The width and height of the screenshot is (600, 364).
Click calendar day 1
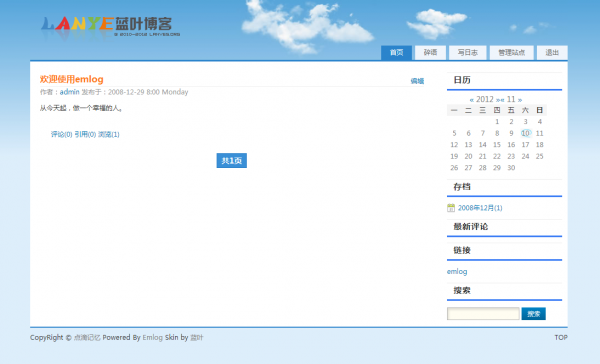click(497, 122)
